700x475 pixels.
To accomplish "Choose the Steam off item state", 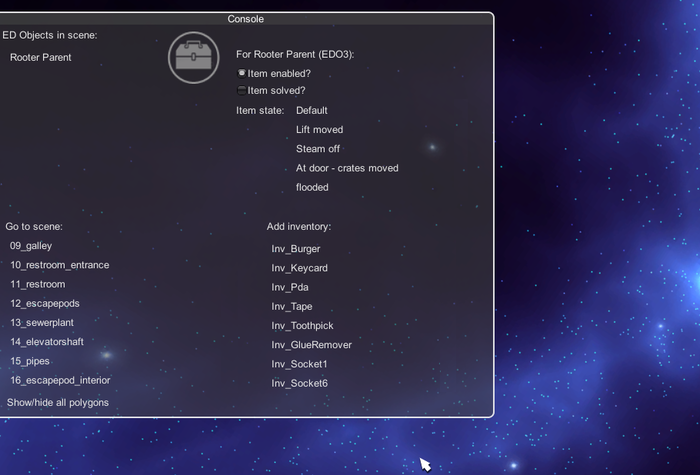I will (x=318, y=149).
